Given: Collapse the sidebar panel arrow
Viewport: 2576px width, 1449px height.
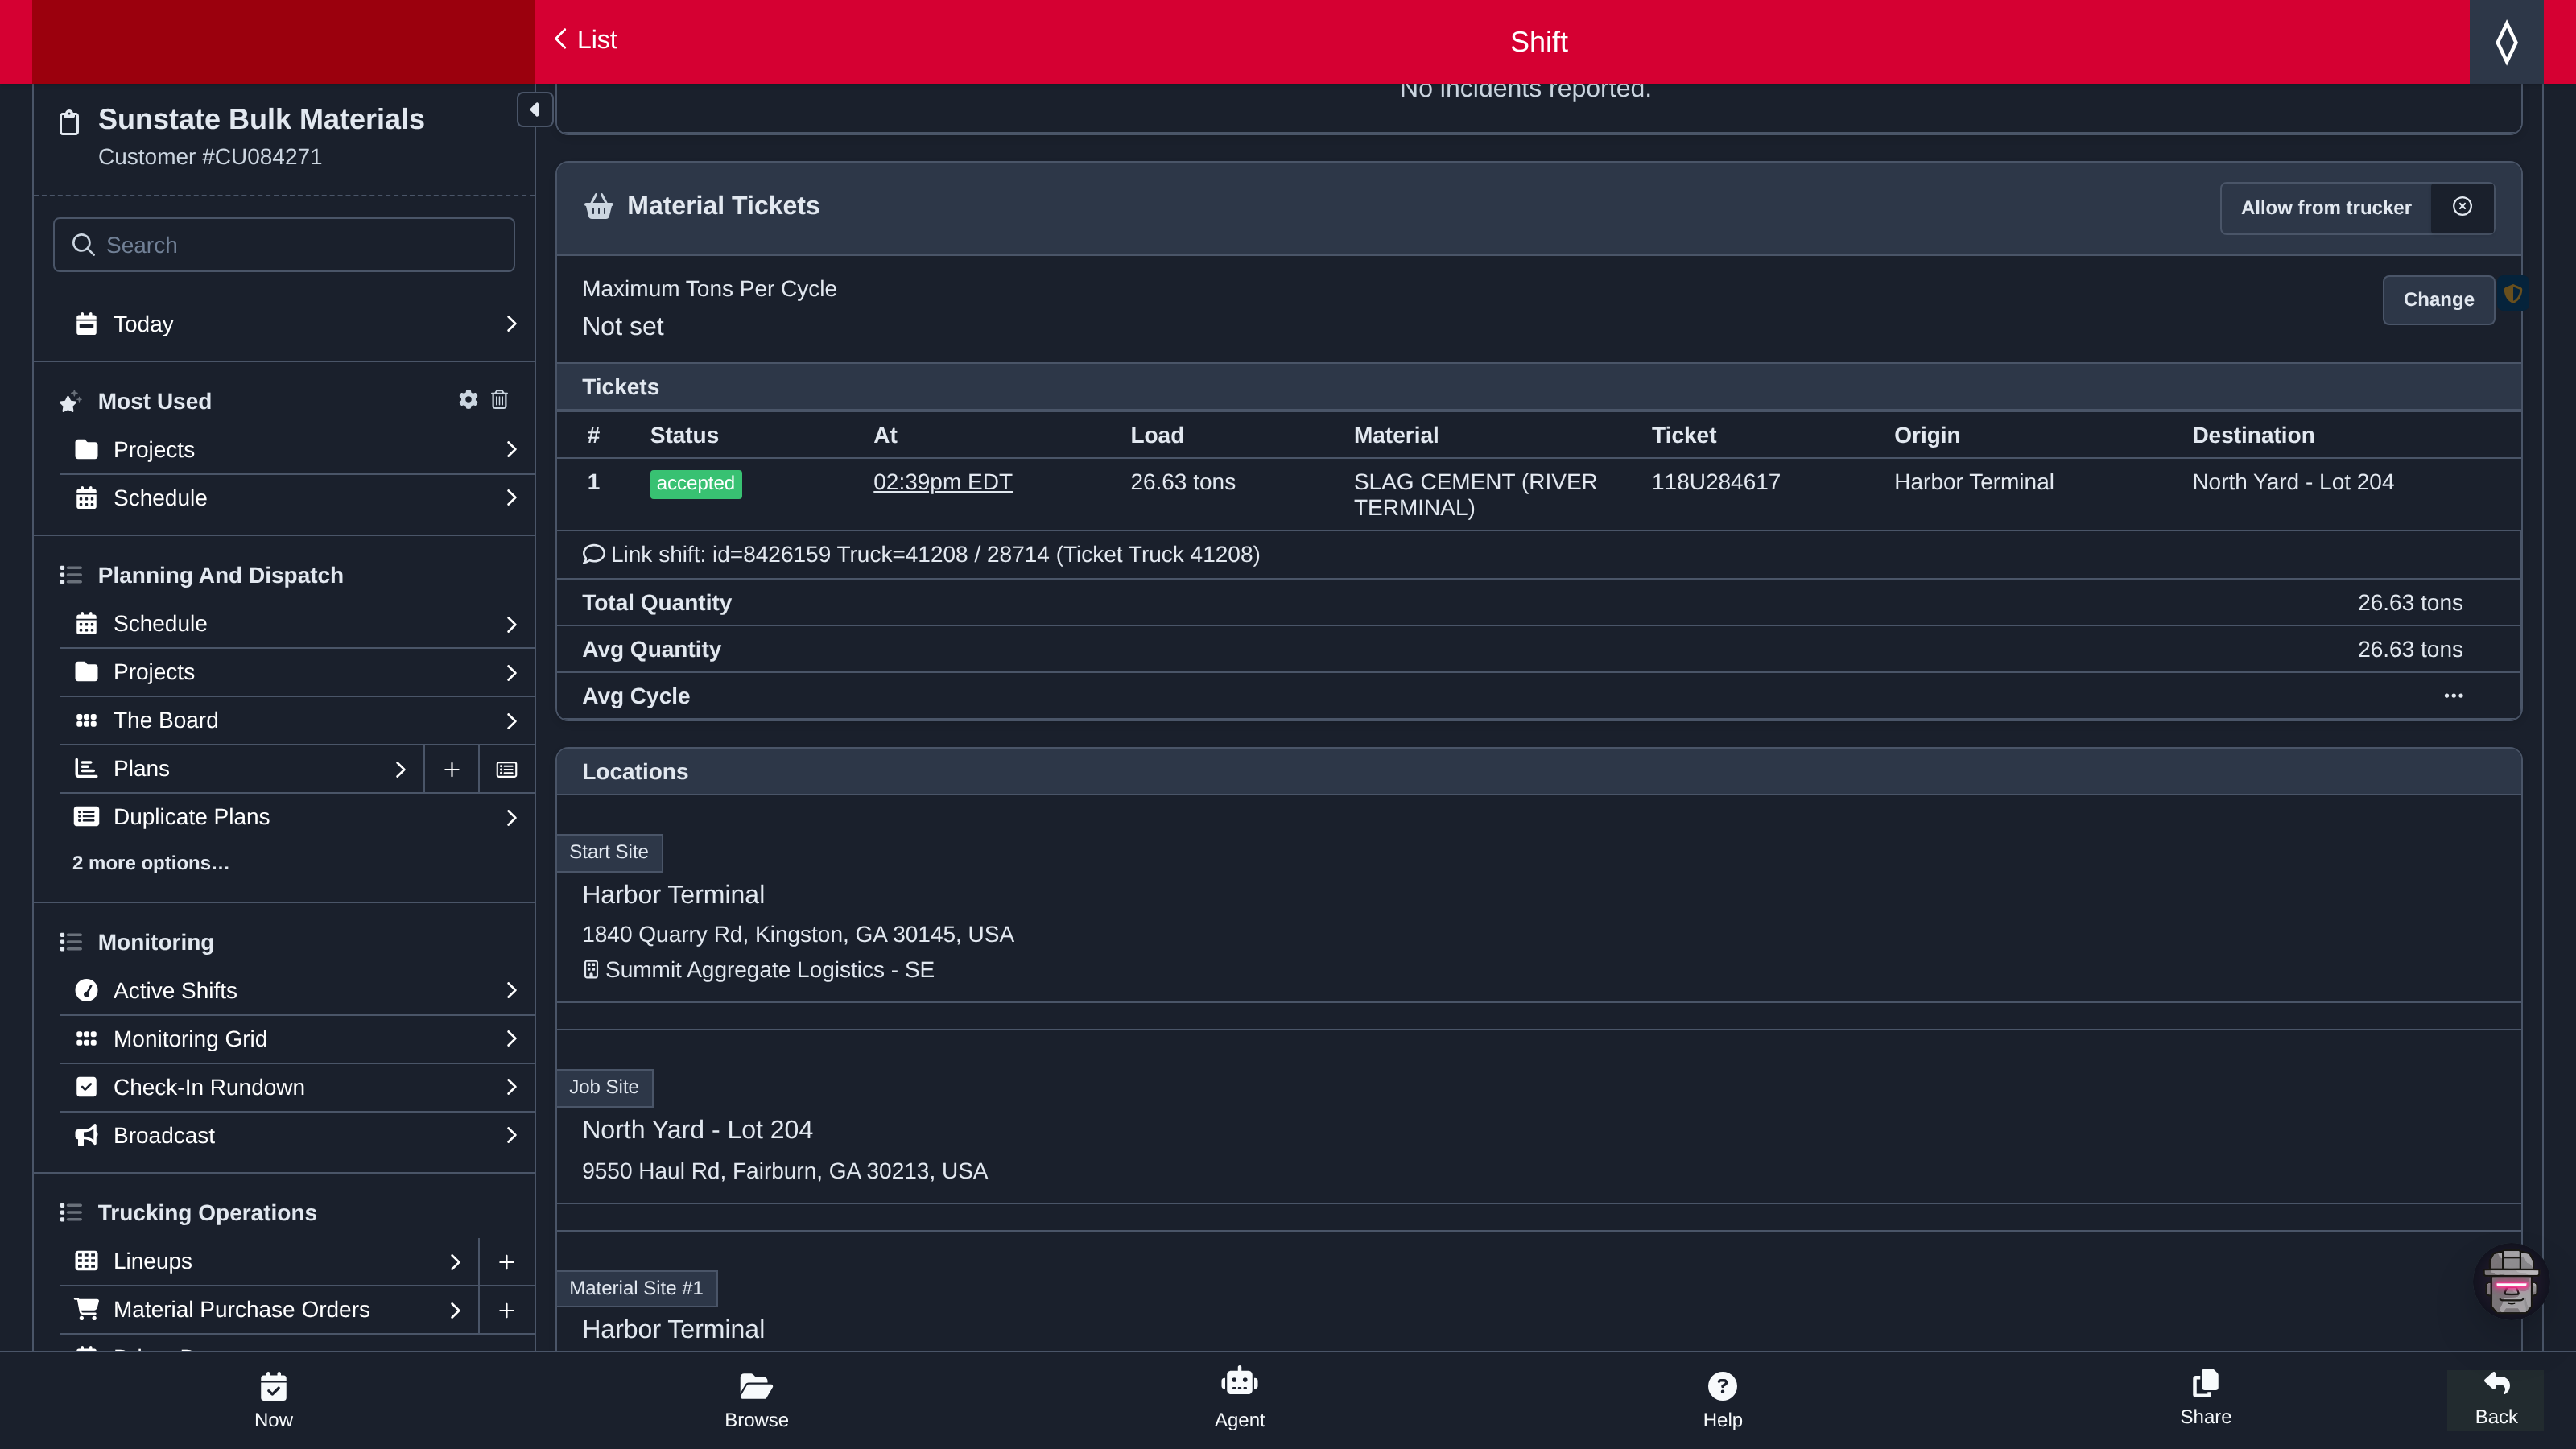Looking at the screenshot, I should coord(534,110).
